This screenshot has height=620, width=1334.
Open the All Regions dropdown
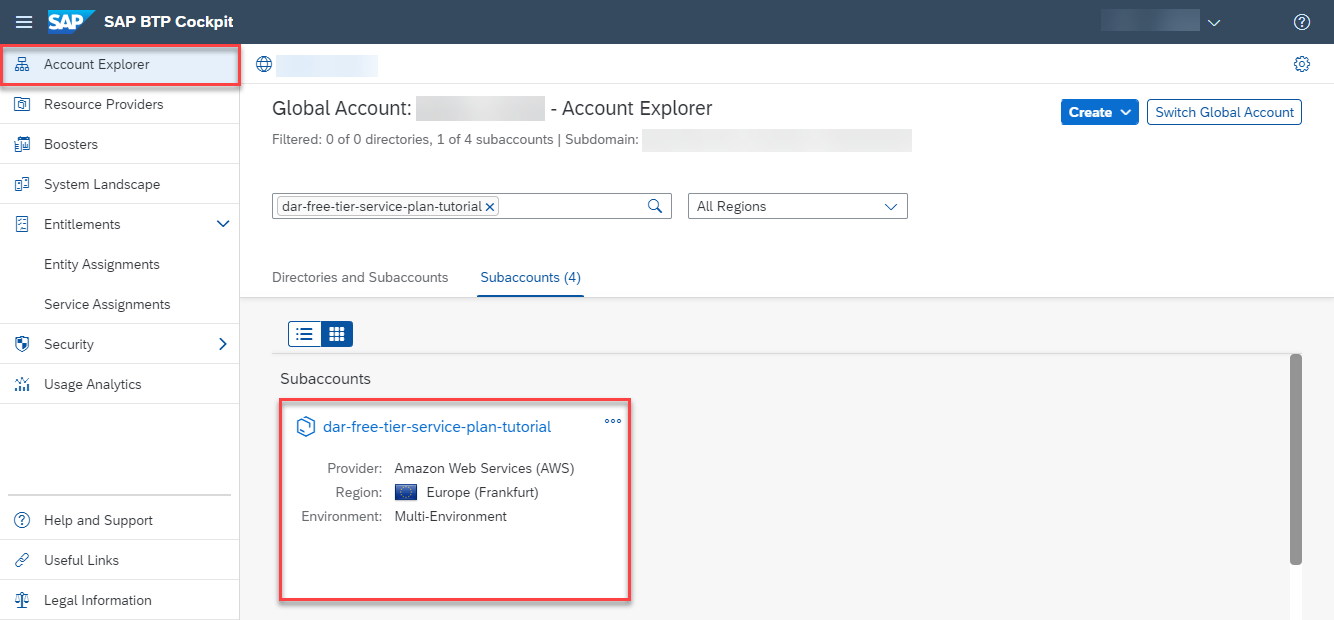pyautogui.click(x=798, y=206)
